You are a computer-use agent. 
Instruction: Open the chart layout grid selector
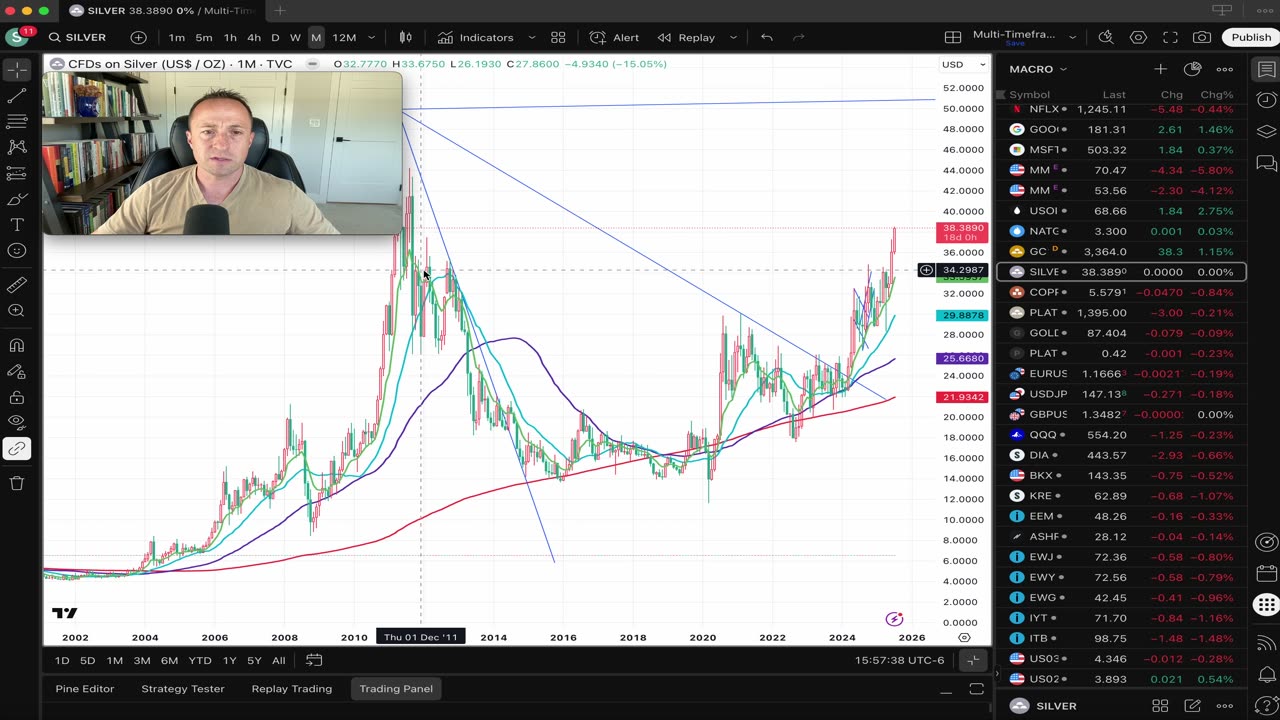(x=953, y=37)
